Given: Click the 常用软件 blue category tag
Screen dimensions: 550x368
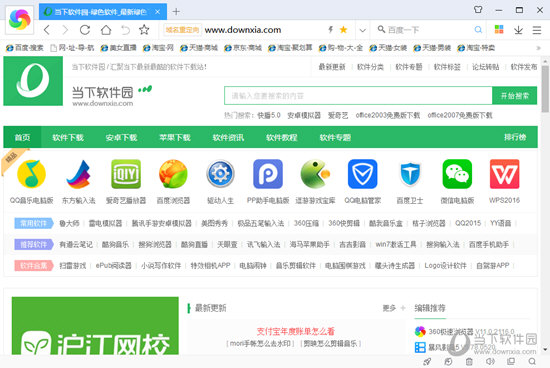Looking at the screenshot, I should point(34,223).
